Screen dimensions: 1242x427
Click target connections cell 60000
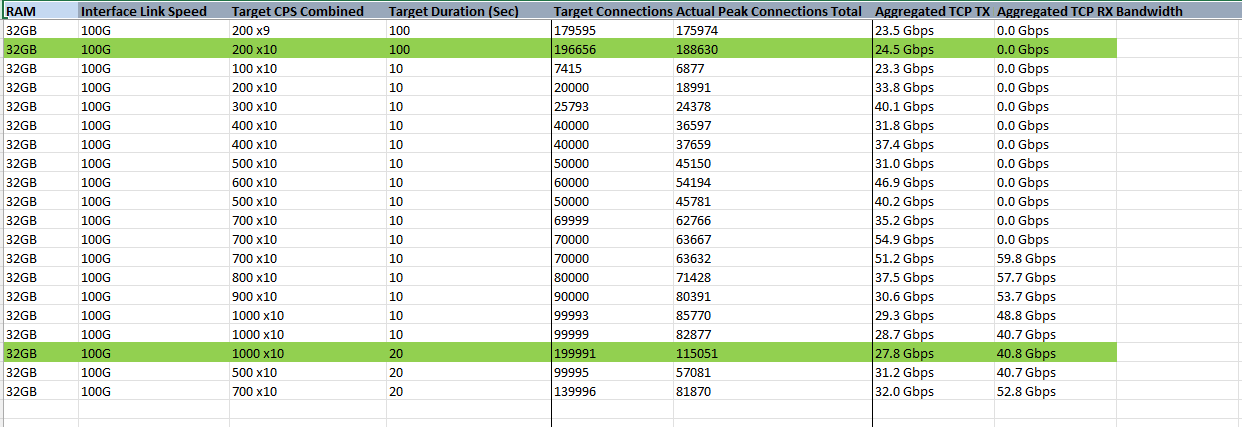(x=613, y=182)
